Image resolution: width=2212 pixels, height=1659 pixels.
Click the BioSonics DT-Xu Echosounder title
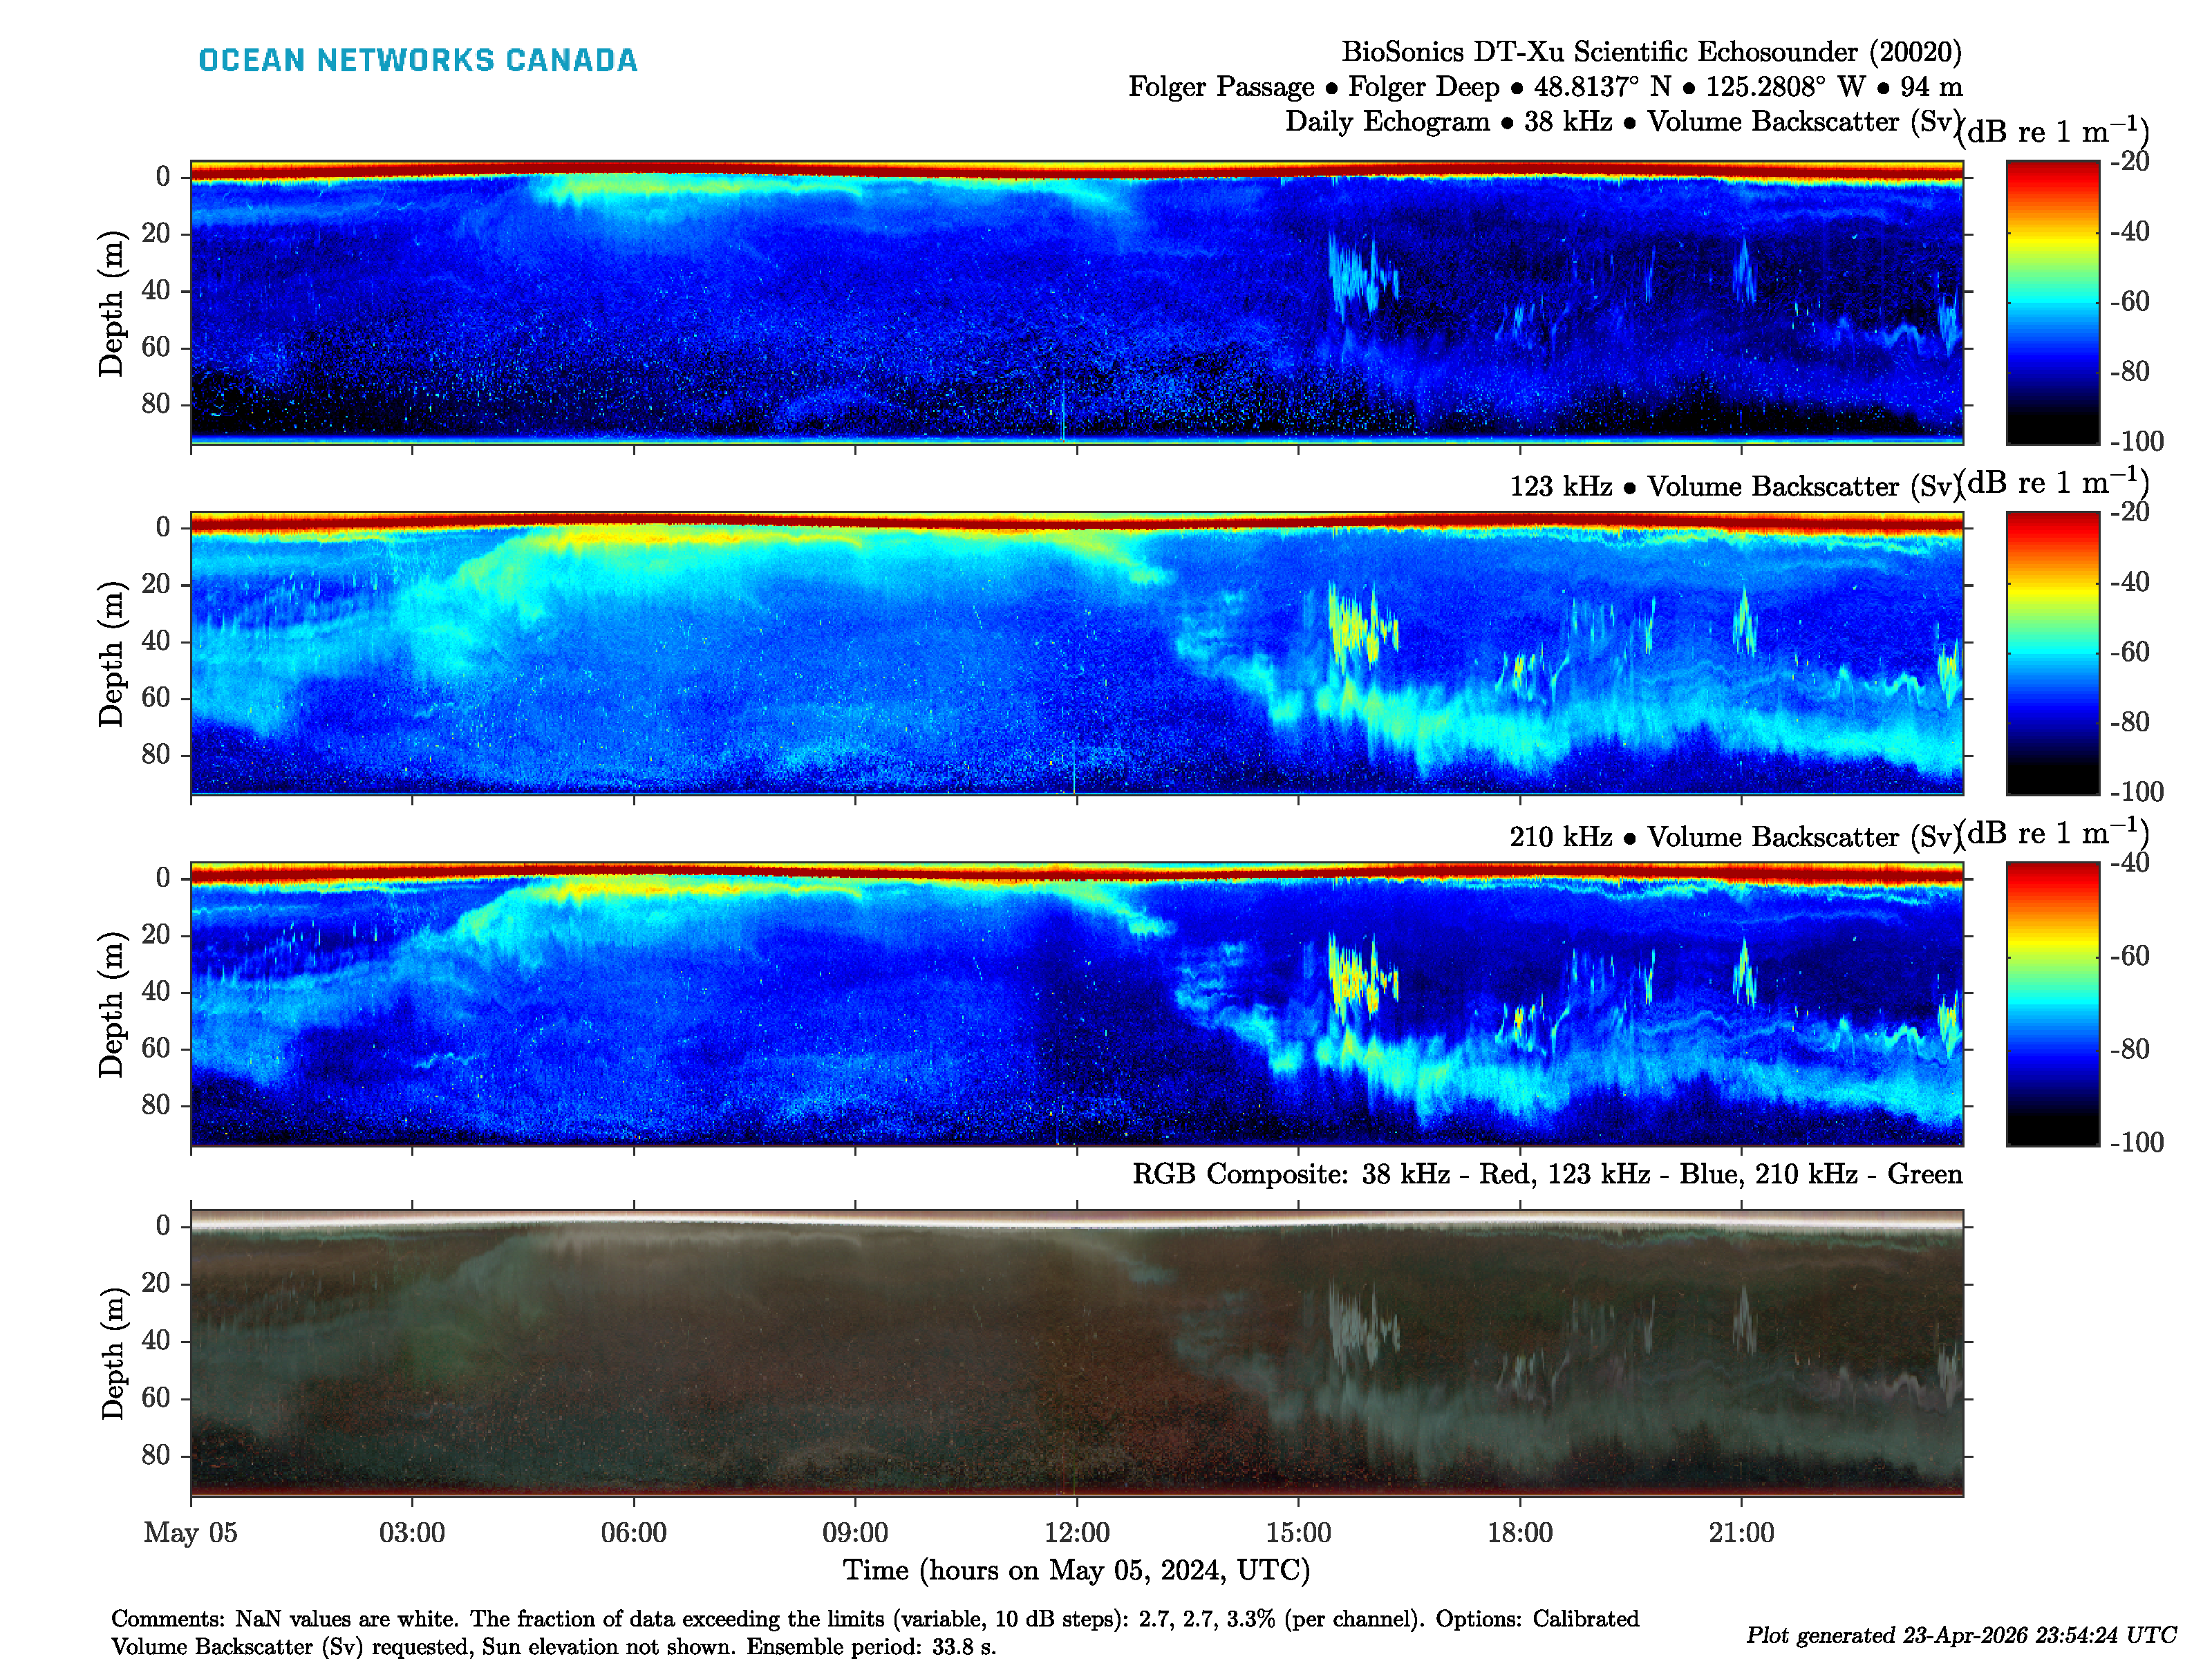[x=1650, y=52]
